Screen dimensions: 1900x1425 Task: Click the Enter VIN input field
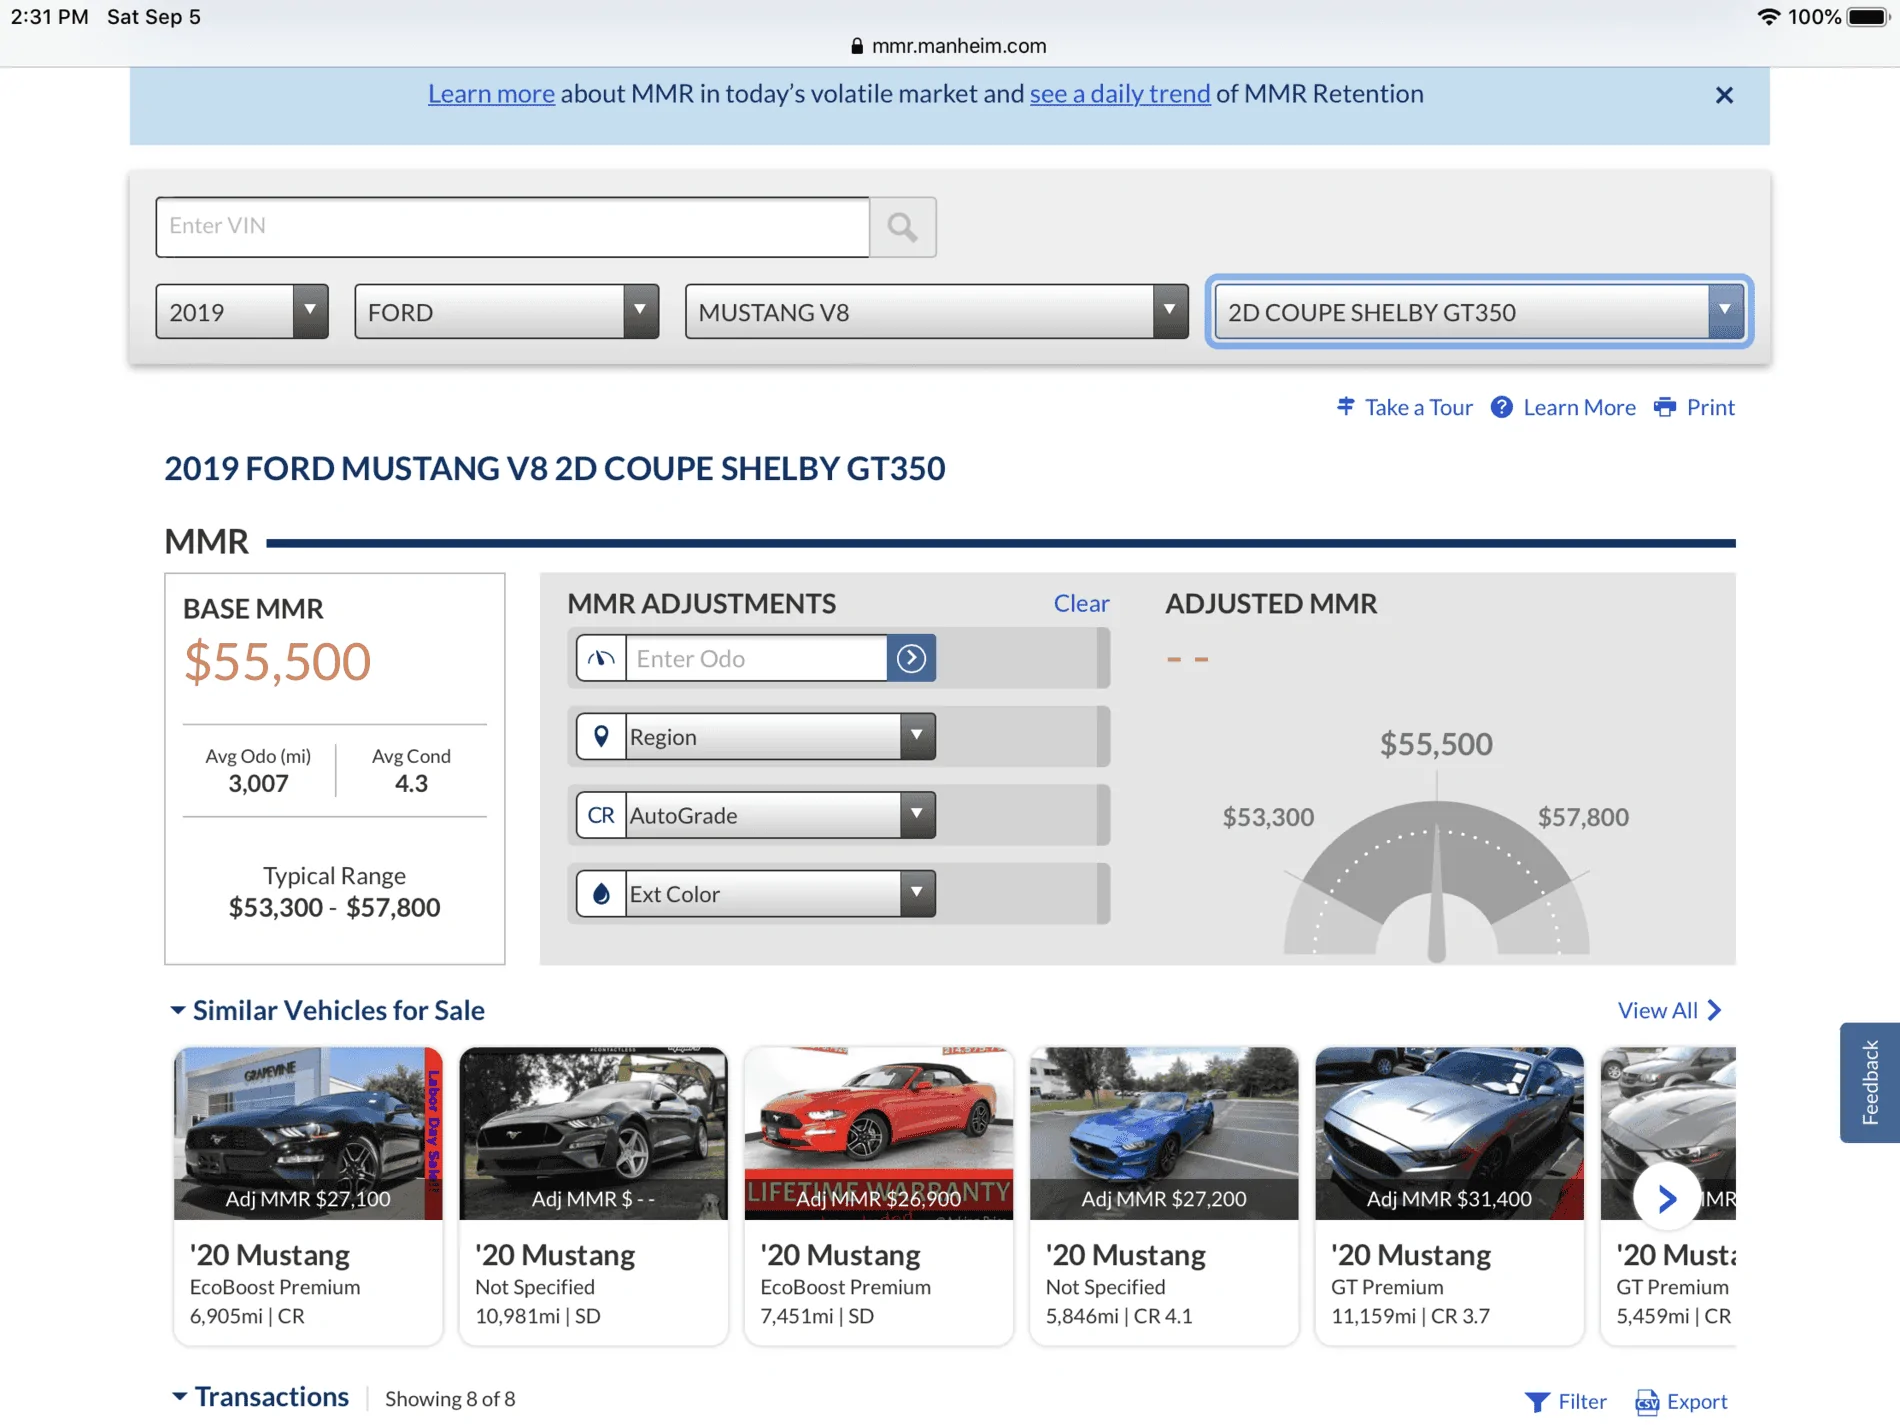(512, 227)
